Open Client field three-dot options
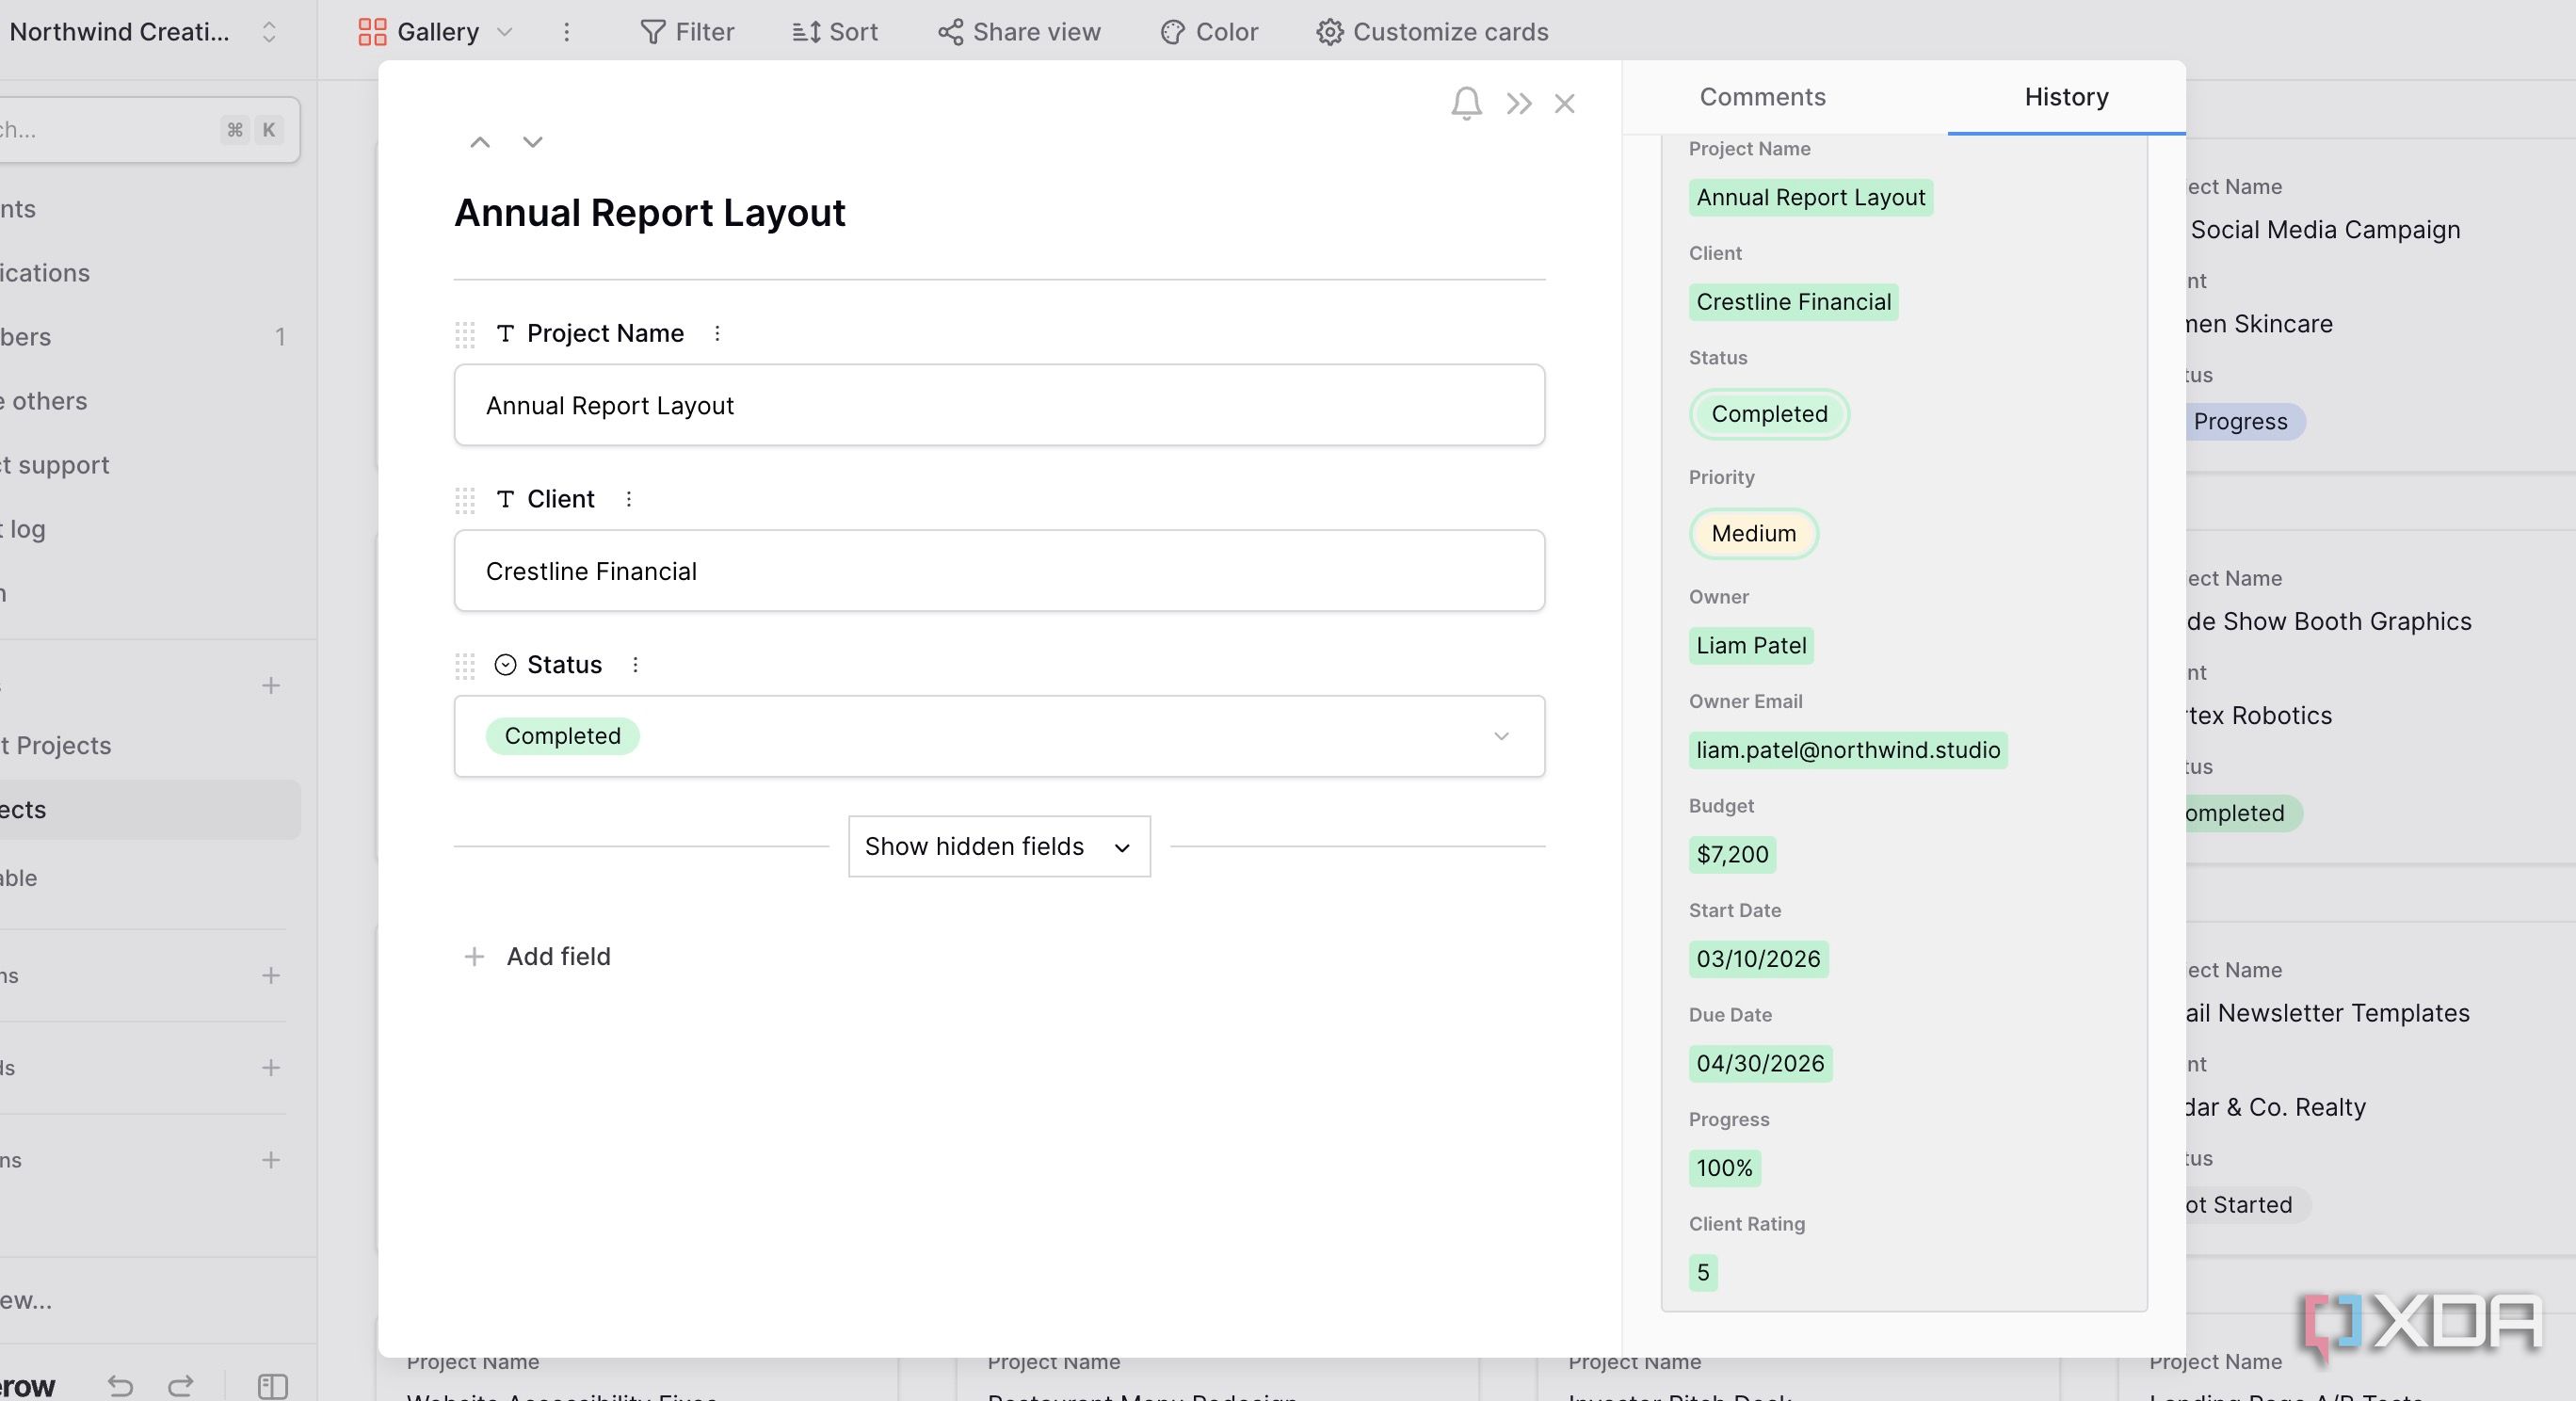2576x1401 pixels. pyautogui.click(x=628, y=499)
